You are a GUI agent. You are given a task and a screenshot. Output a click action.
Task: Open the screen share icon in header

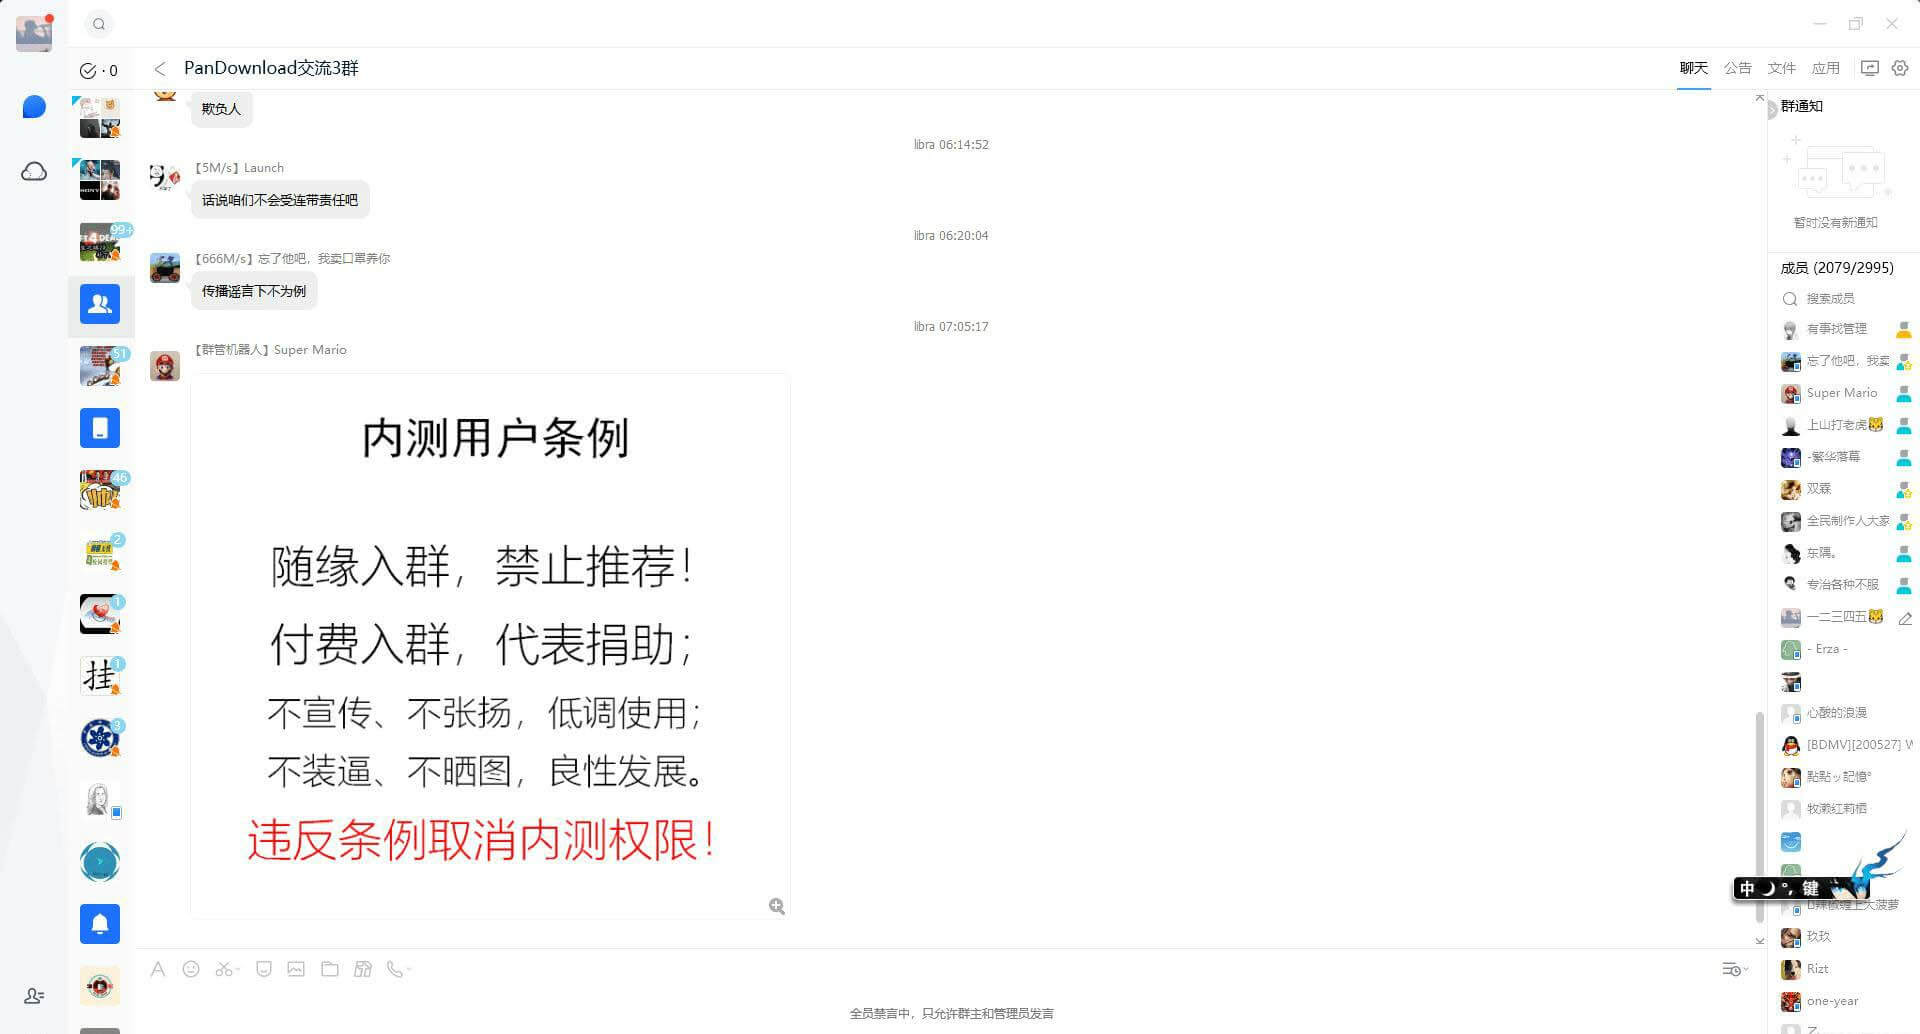pos(1869,68)
